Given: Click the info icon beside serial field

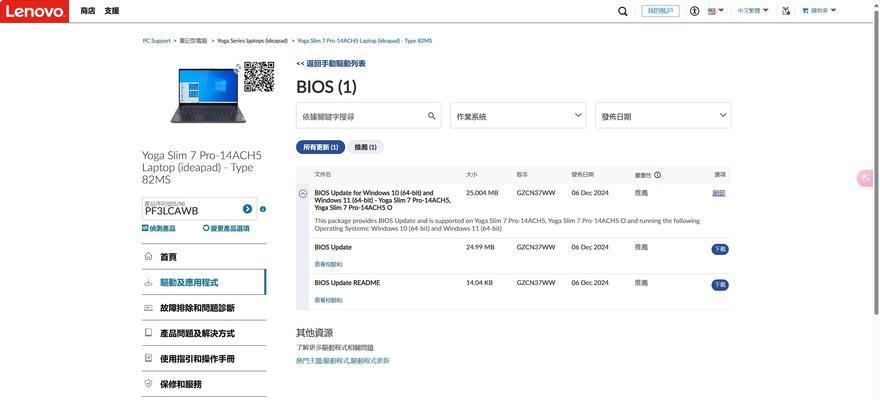Looking at the screenshot, I should click(x=263, y=209).
